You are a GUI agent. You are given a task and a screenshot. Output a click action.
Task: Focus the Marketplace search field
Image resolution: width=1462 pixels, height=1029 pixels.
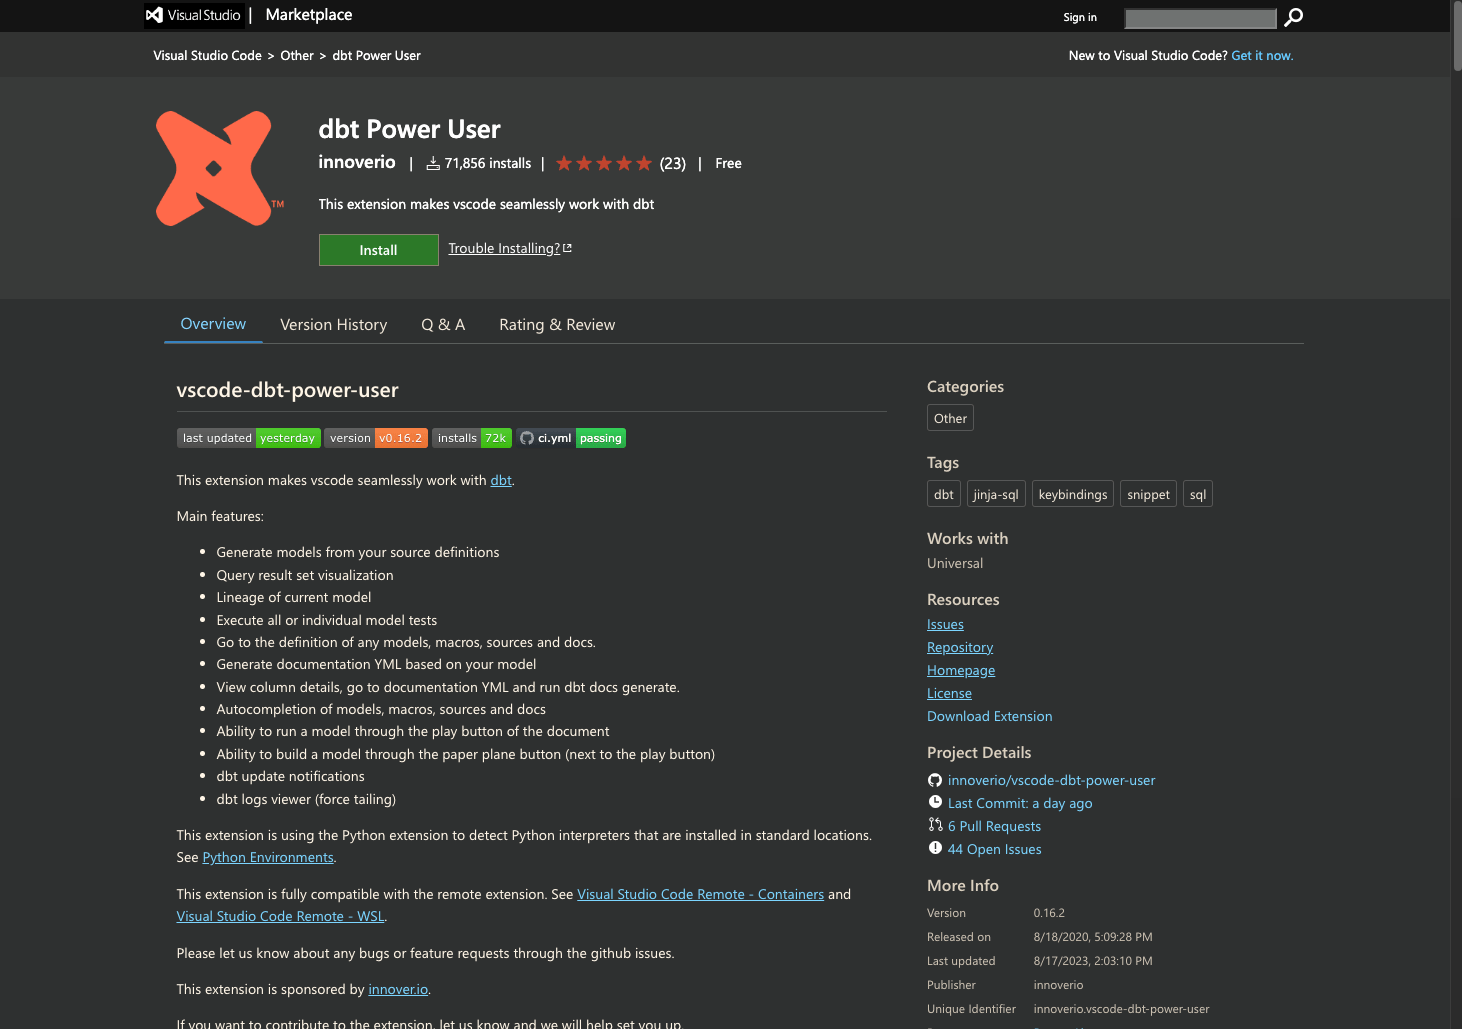tap(1201, 18)
